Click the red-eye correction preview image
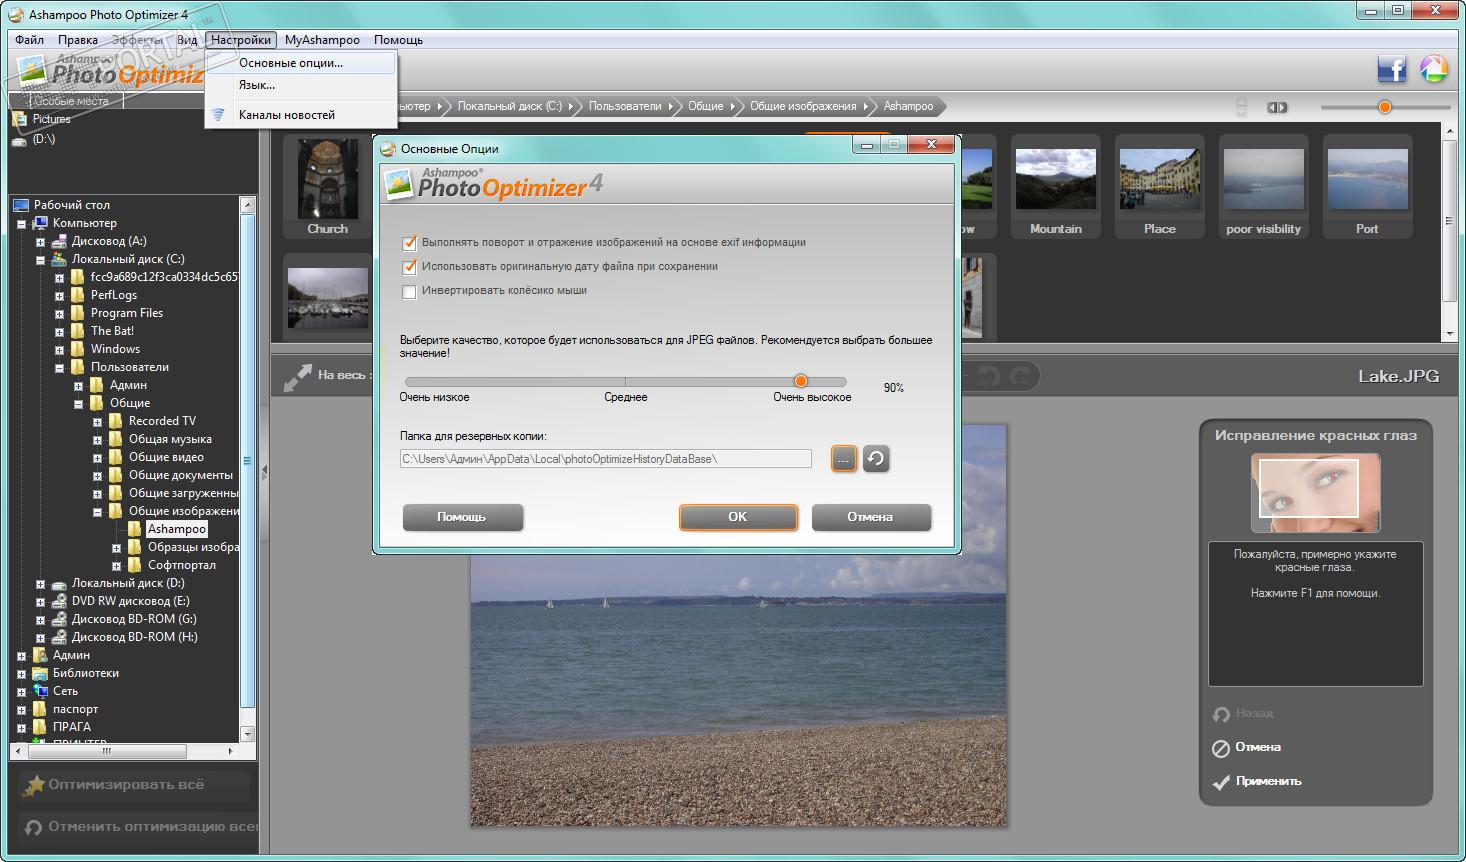Screen dimensions: 1466x862 click(1316, 492)
